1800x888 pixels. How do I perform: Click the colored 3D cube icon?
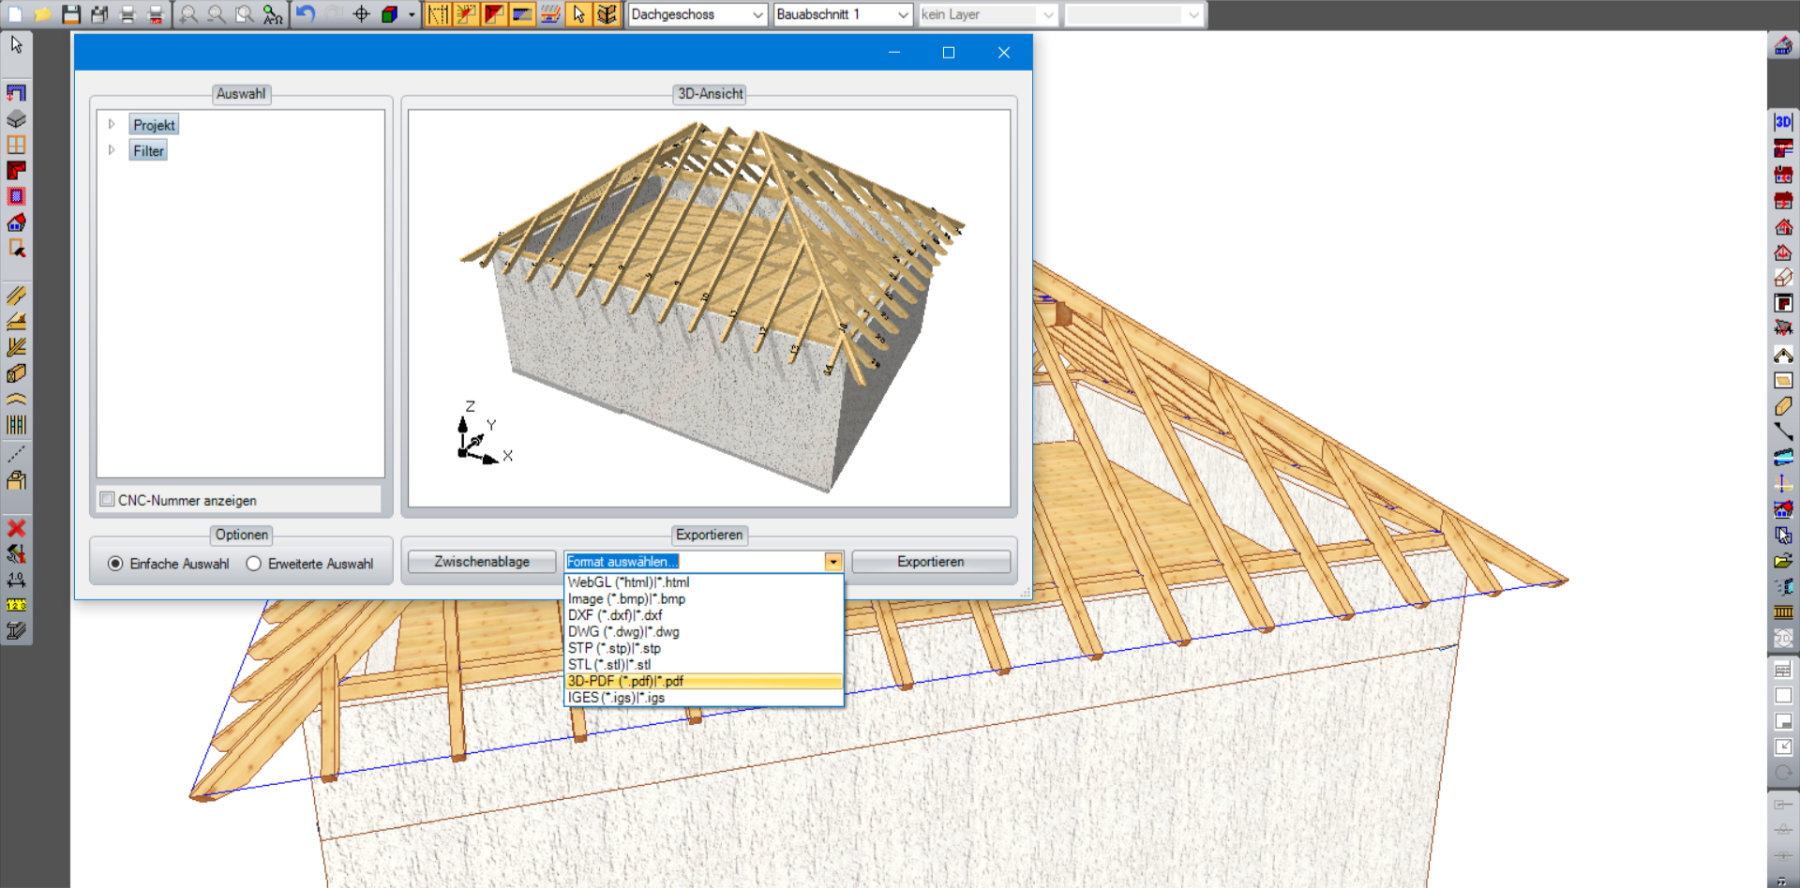[x=390, y=14]
